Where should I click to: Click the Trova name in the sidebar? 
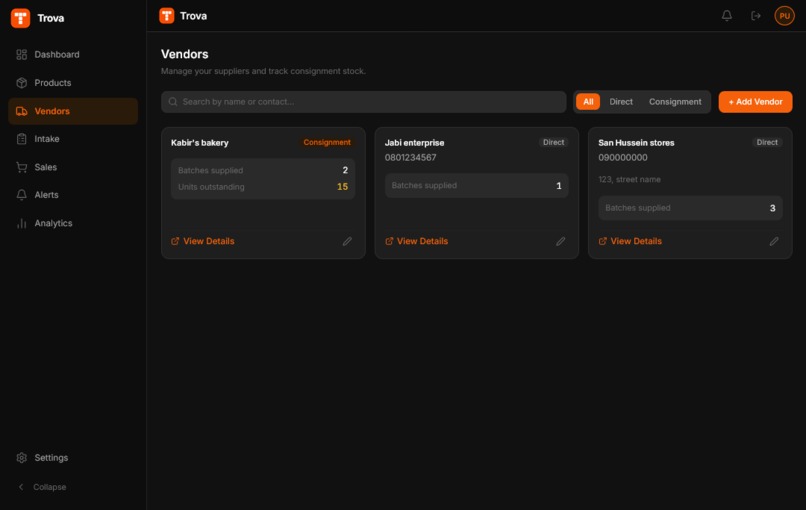(51, 18)
